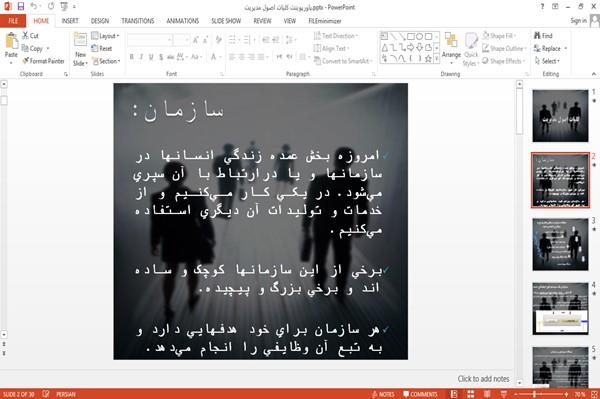Click the Paste clipboard icon

11,41
